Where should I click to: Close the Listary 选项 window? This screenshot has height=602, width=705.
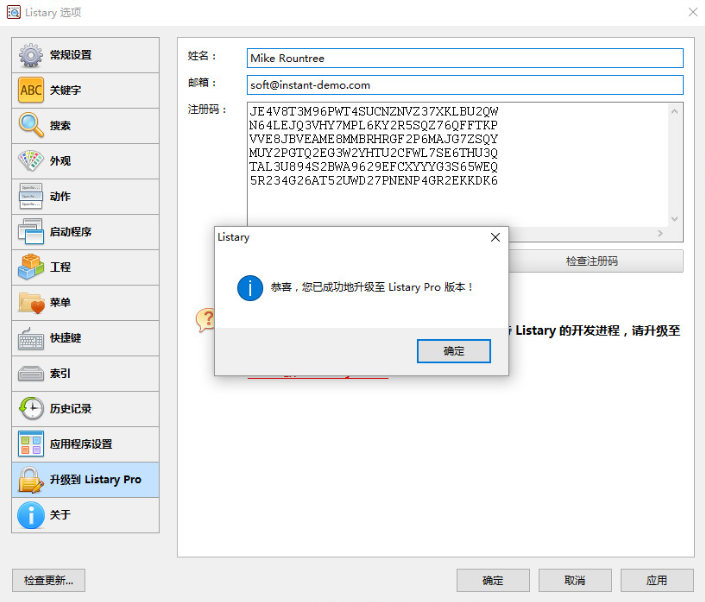(x=693, y=12)
